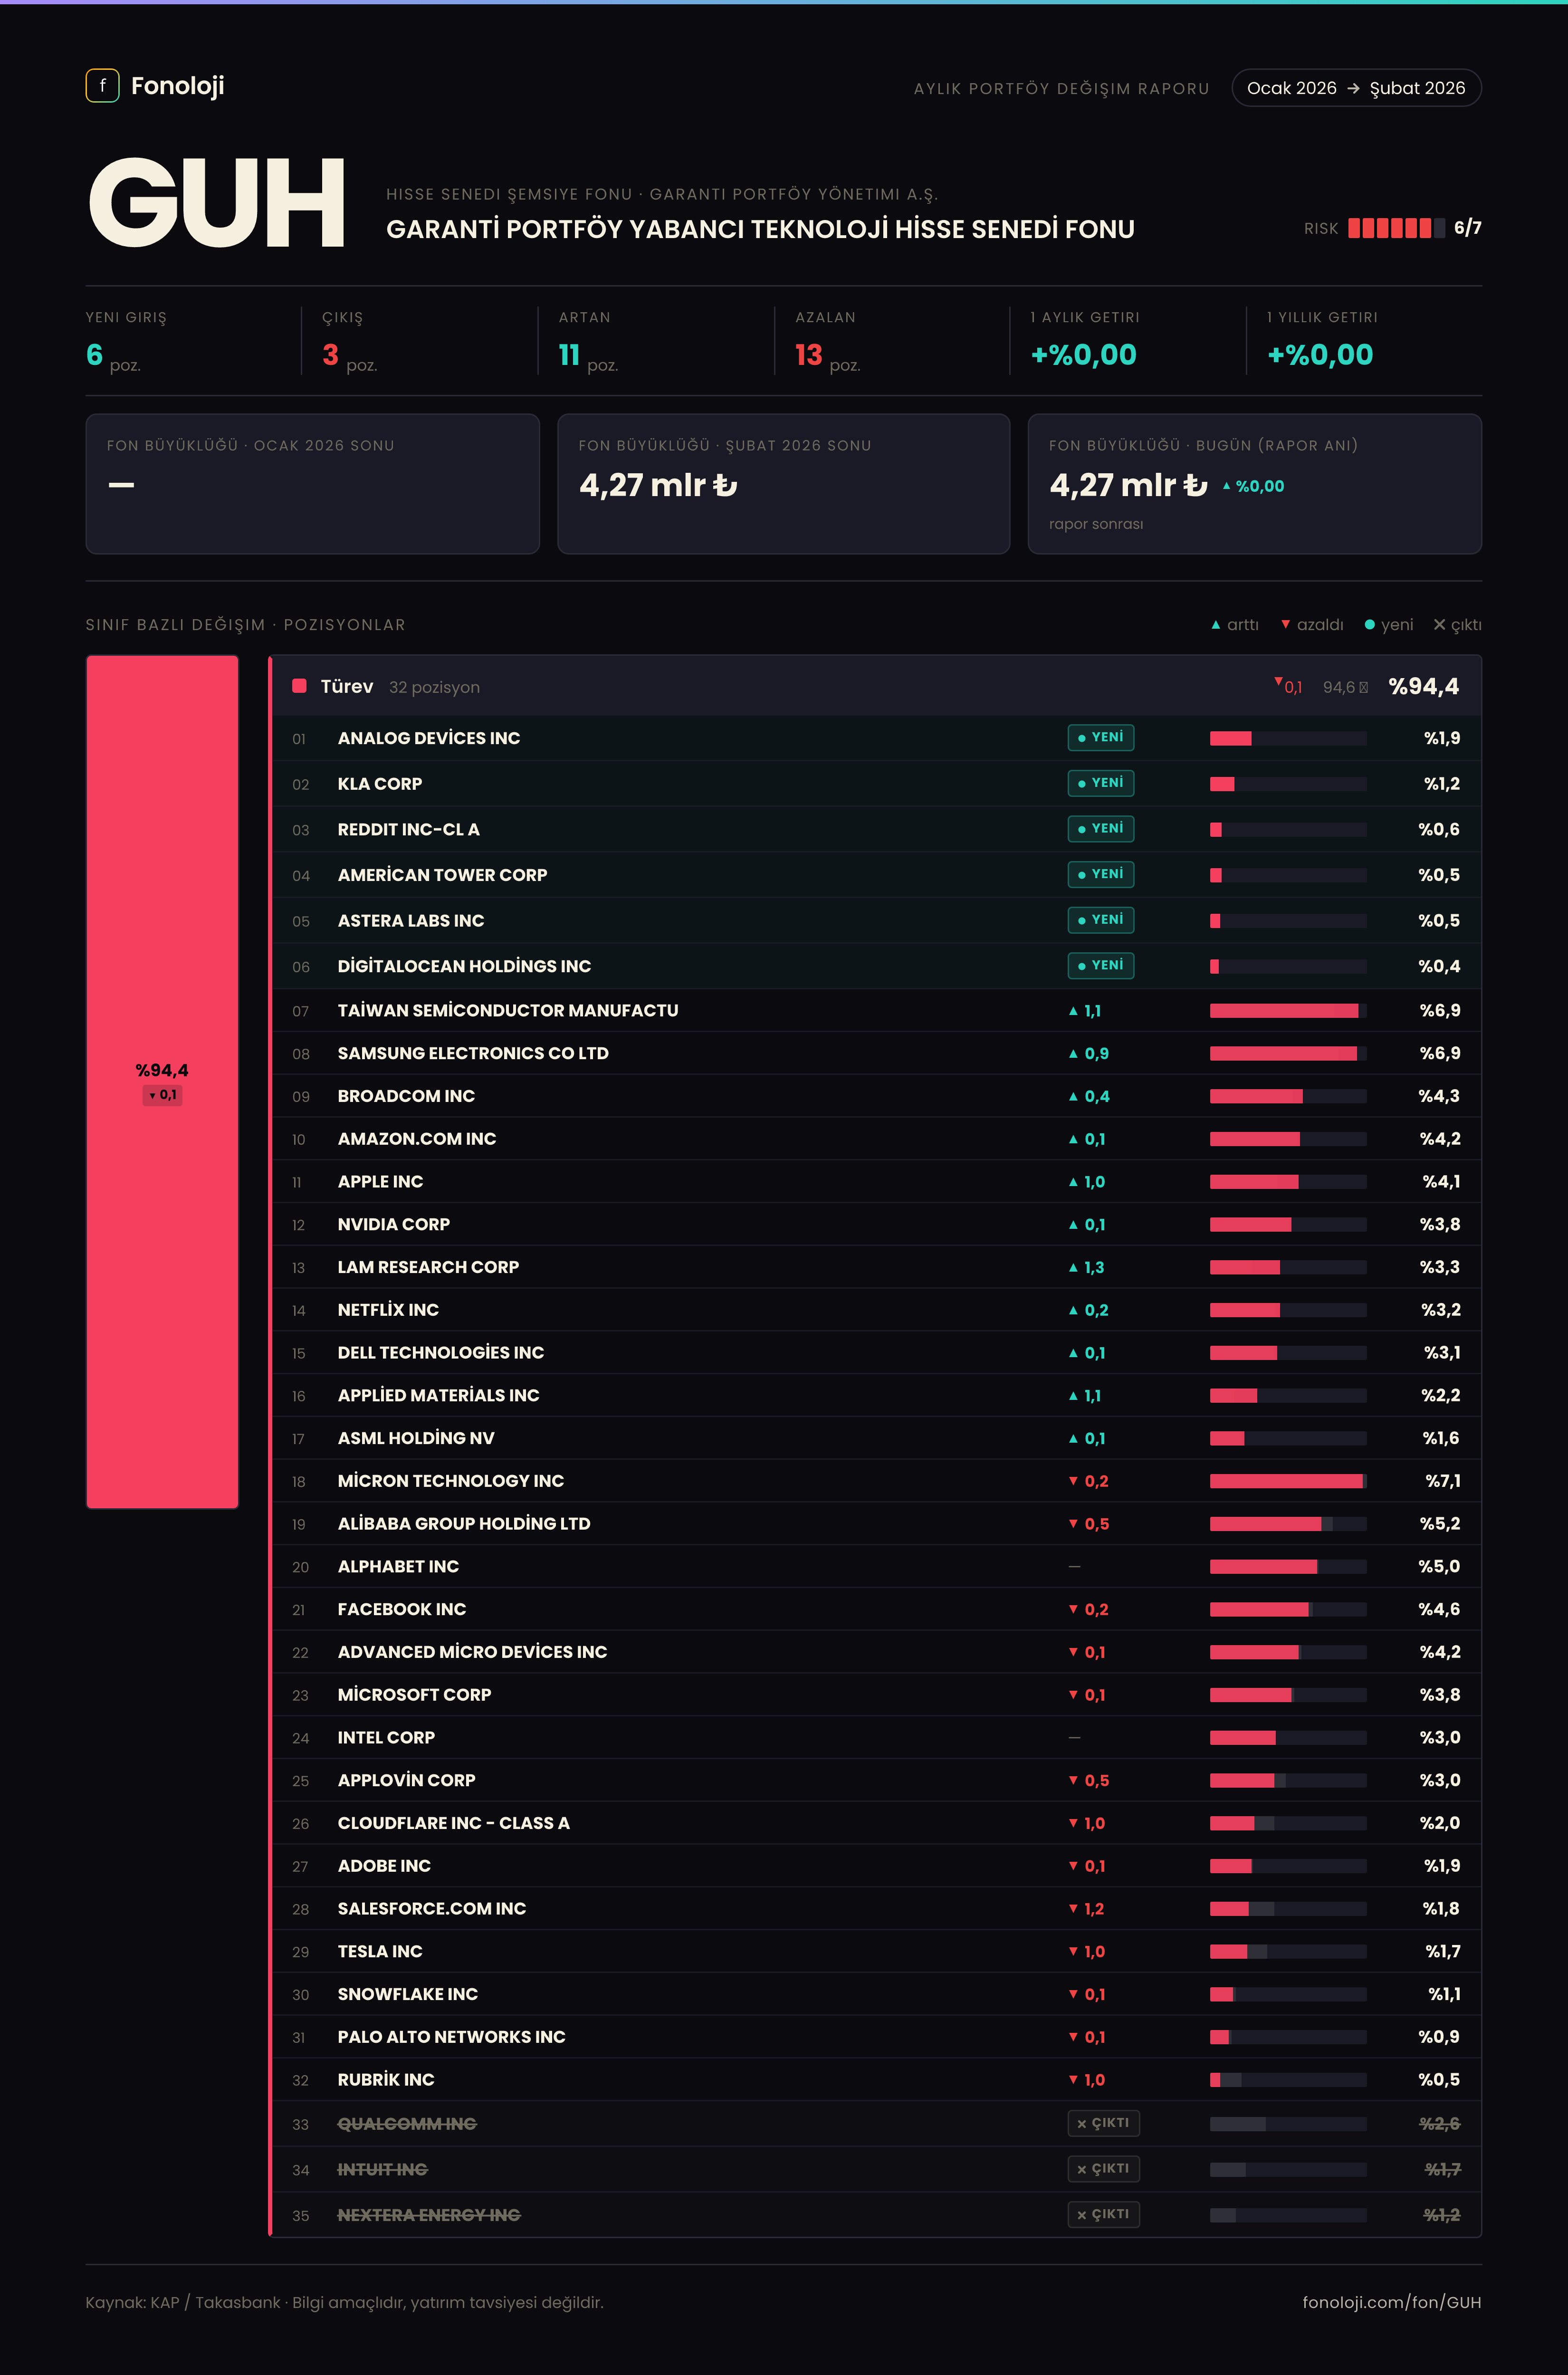Viewport: 1568px width, 2375px height.
Task: Click the YENİ badge on Astera Labs
Action: coord(1100,920)
